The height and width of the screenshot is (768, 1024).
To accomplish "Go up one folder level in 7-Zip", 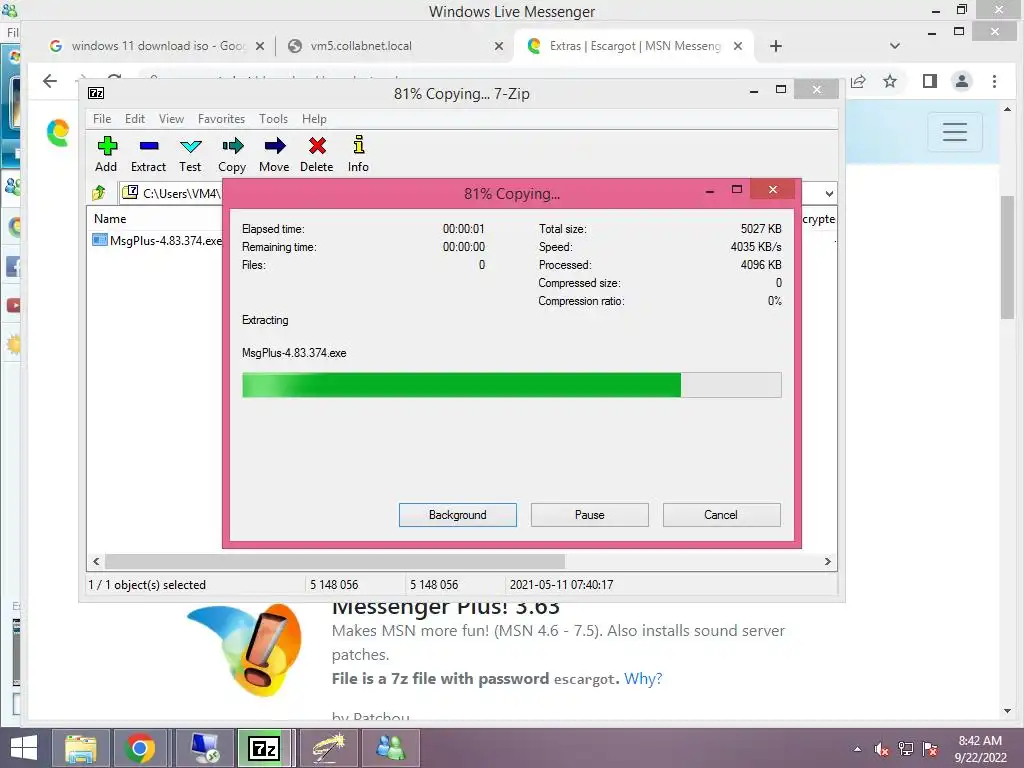I will click(99, 193).
